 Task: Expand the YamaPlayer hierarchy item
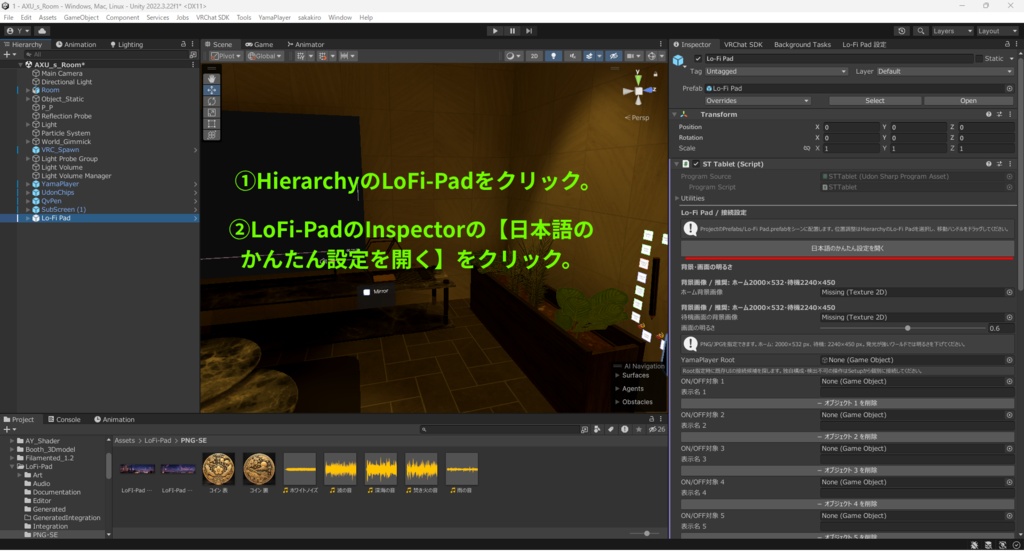coord(27,184)
